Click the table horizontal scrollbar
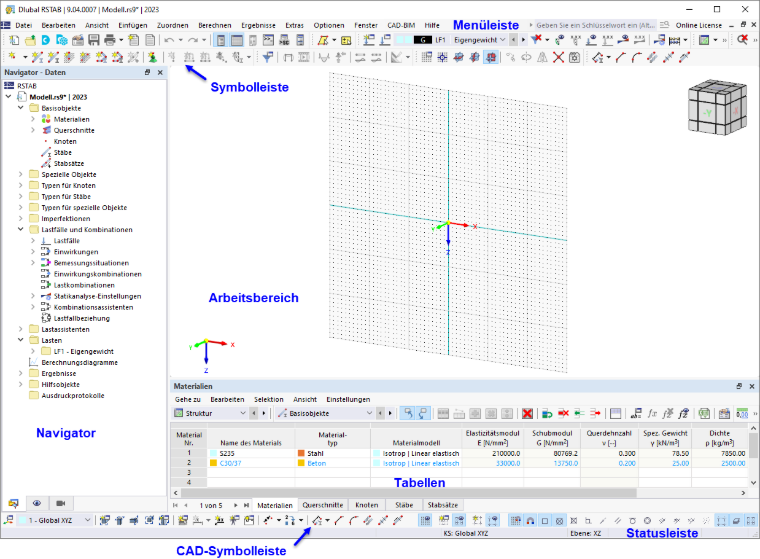Viewport: 760px width, 559px height. pos(410,493)
